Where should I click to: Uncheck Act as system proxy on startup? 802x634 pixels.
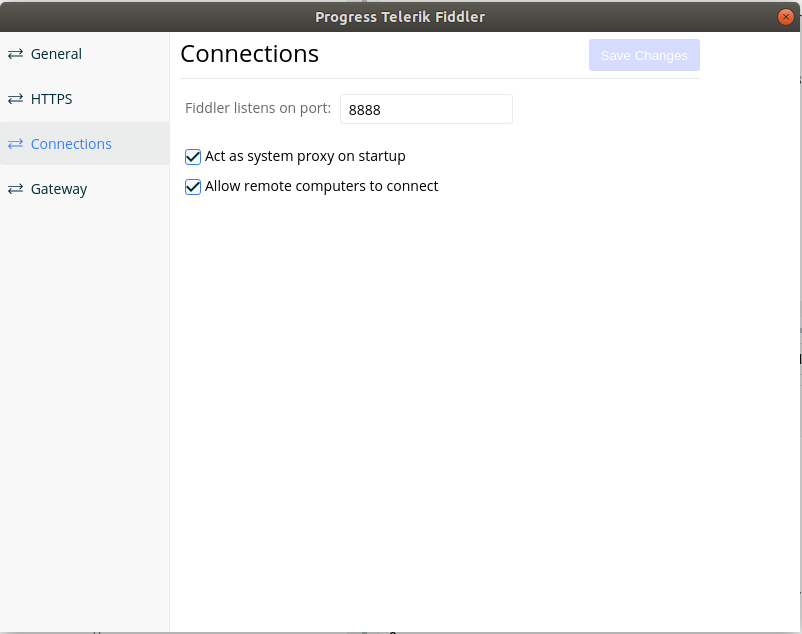click(193, 157)
